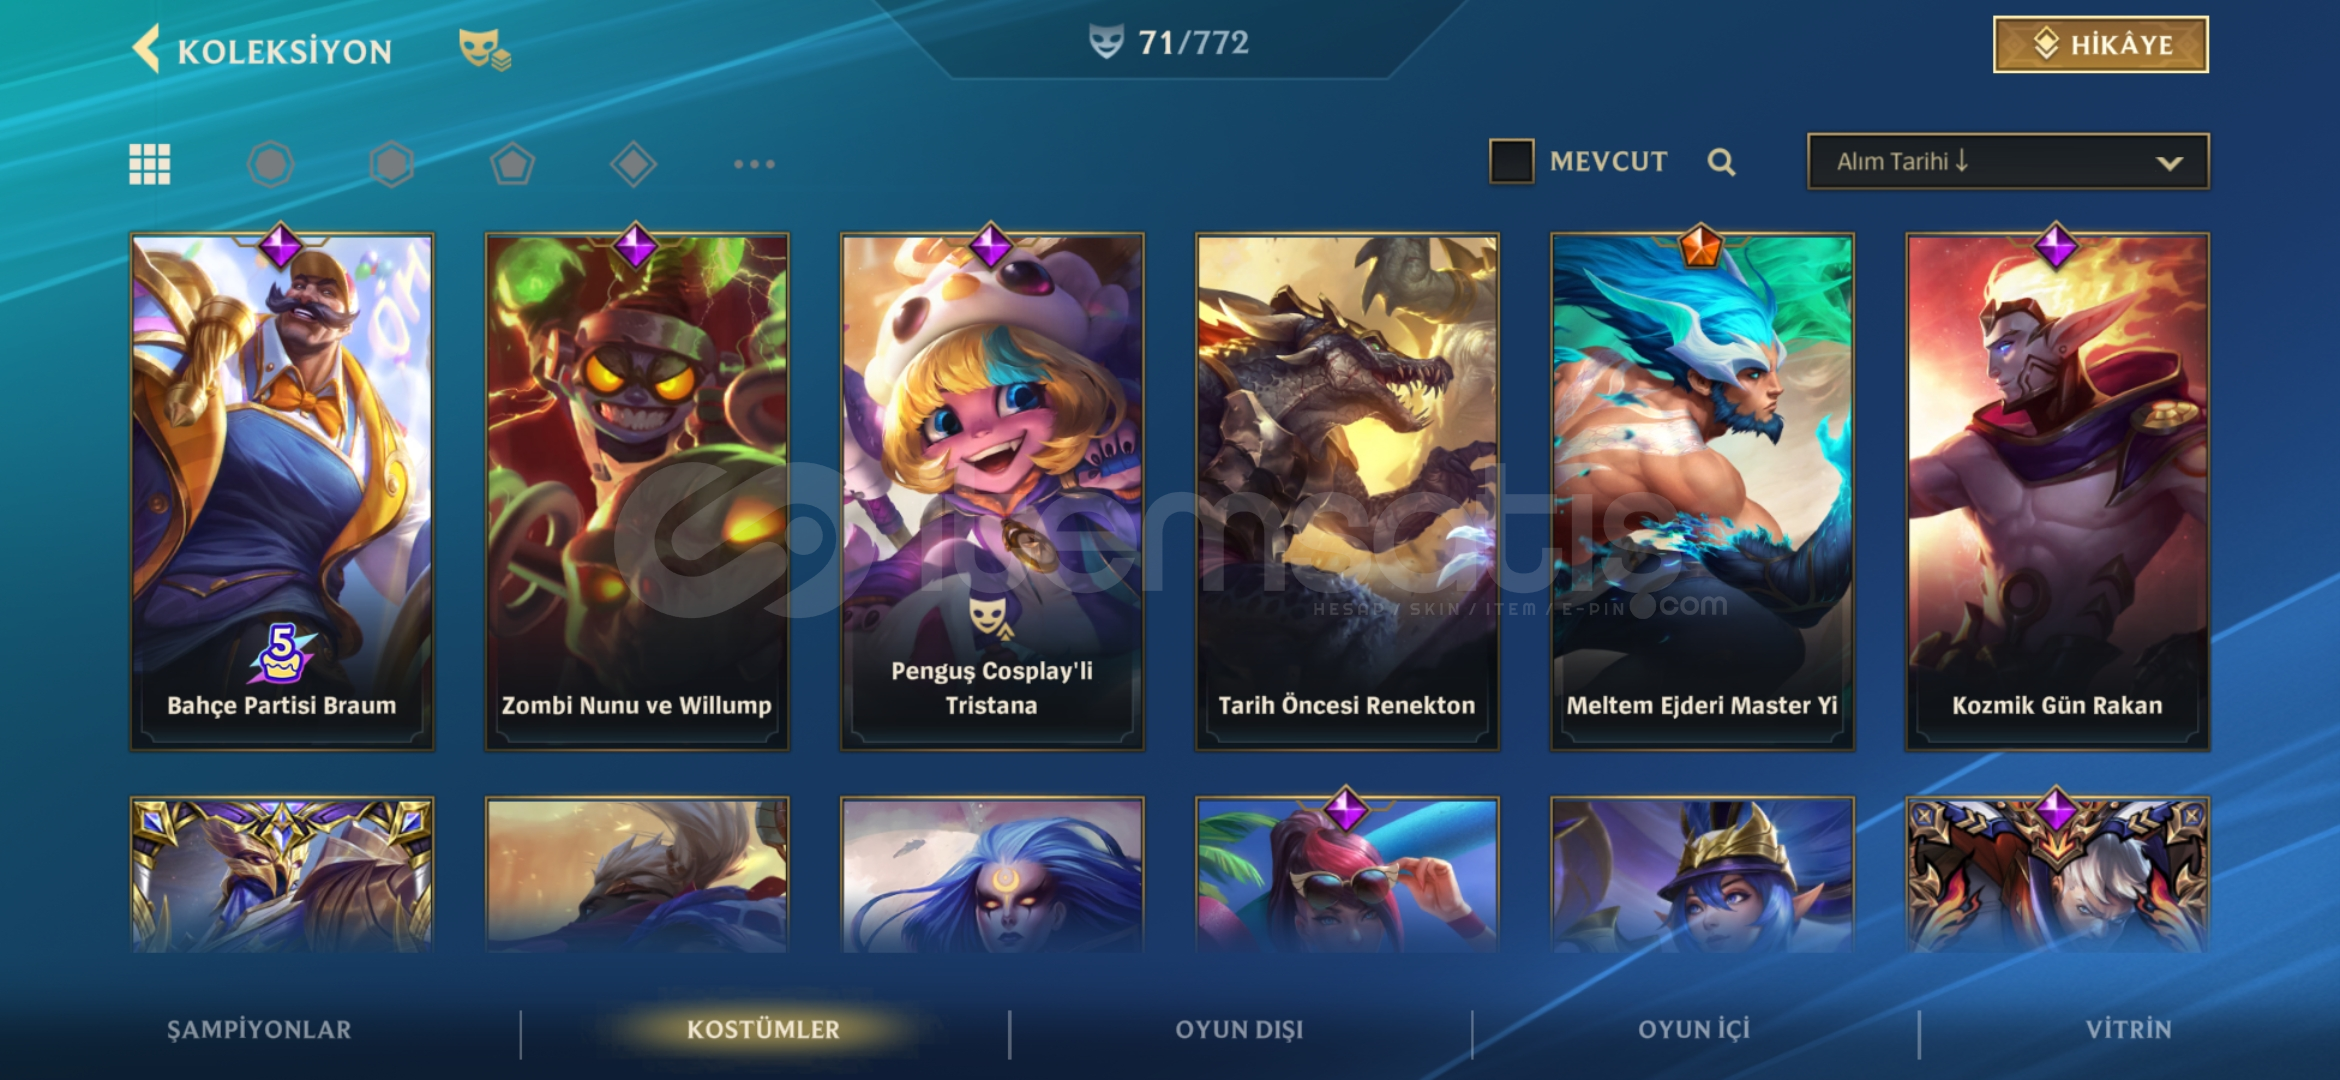Screen dimensions: 2340x1080
Task: Go back using the Koleksiyon arrow
Action: pos(147,50)
